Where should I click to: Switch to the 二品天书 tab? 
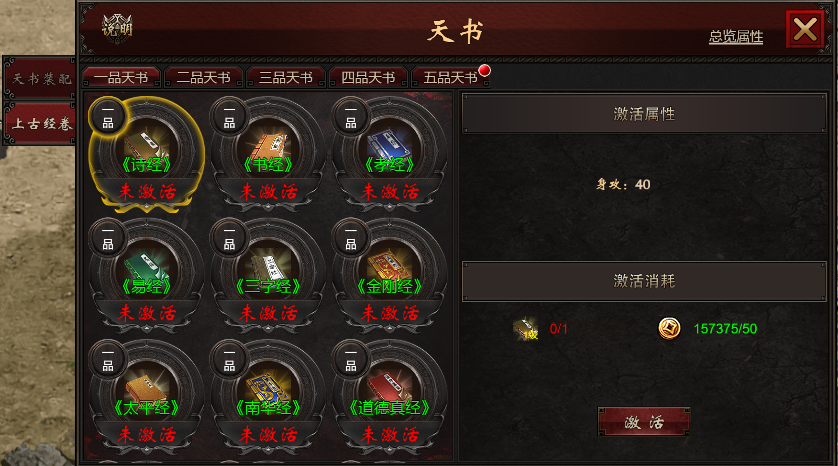[x=204, y=77]
